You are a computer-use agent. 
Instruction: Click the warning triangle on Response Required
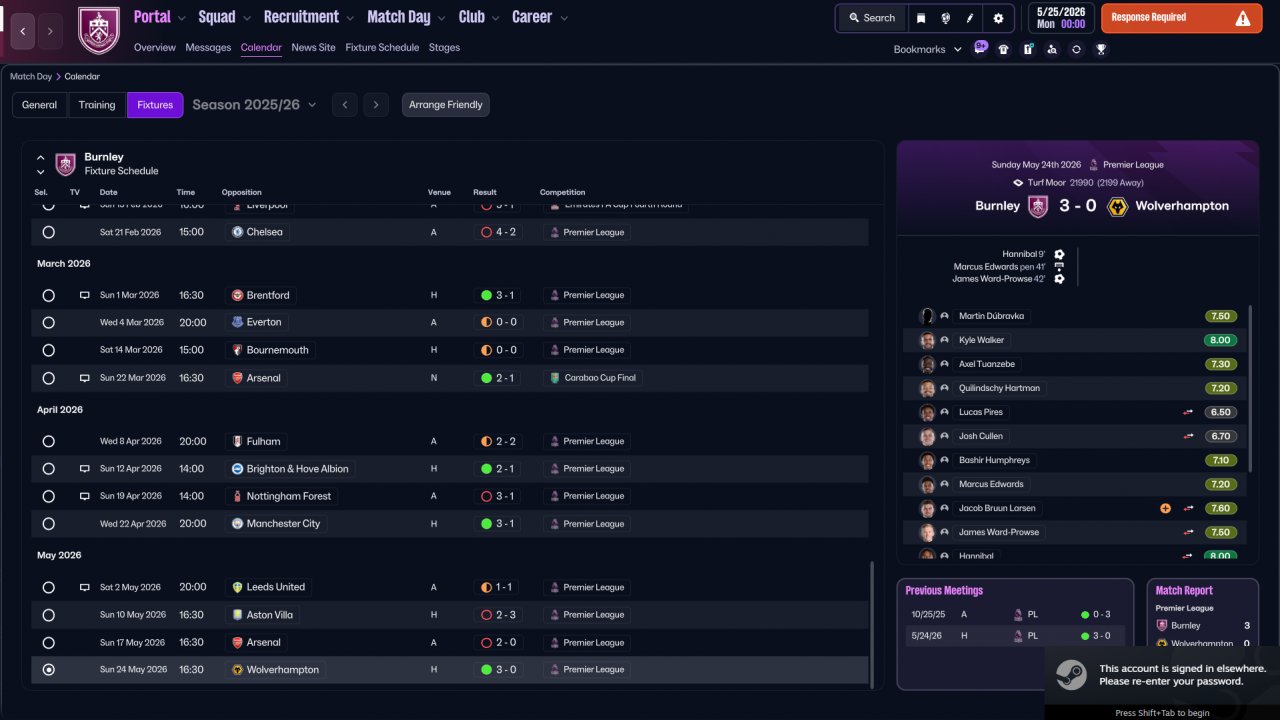click(1242, 18)
